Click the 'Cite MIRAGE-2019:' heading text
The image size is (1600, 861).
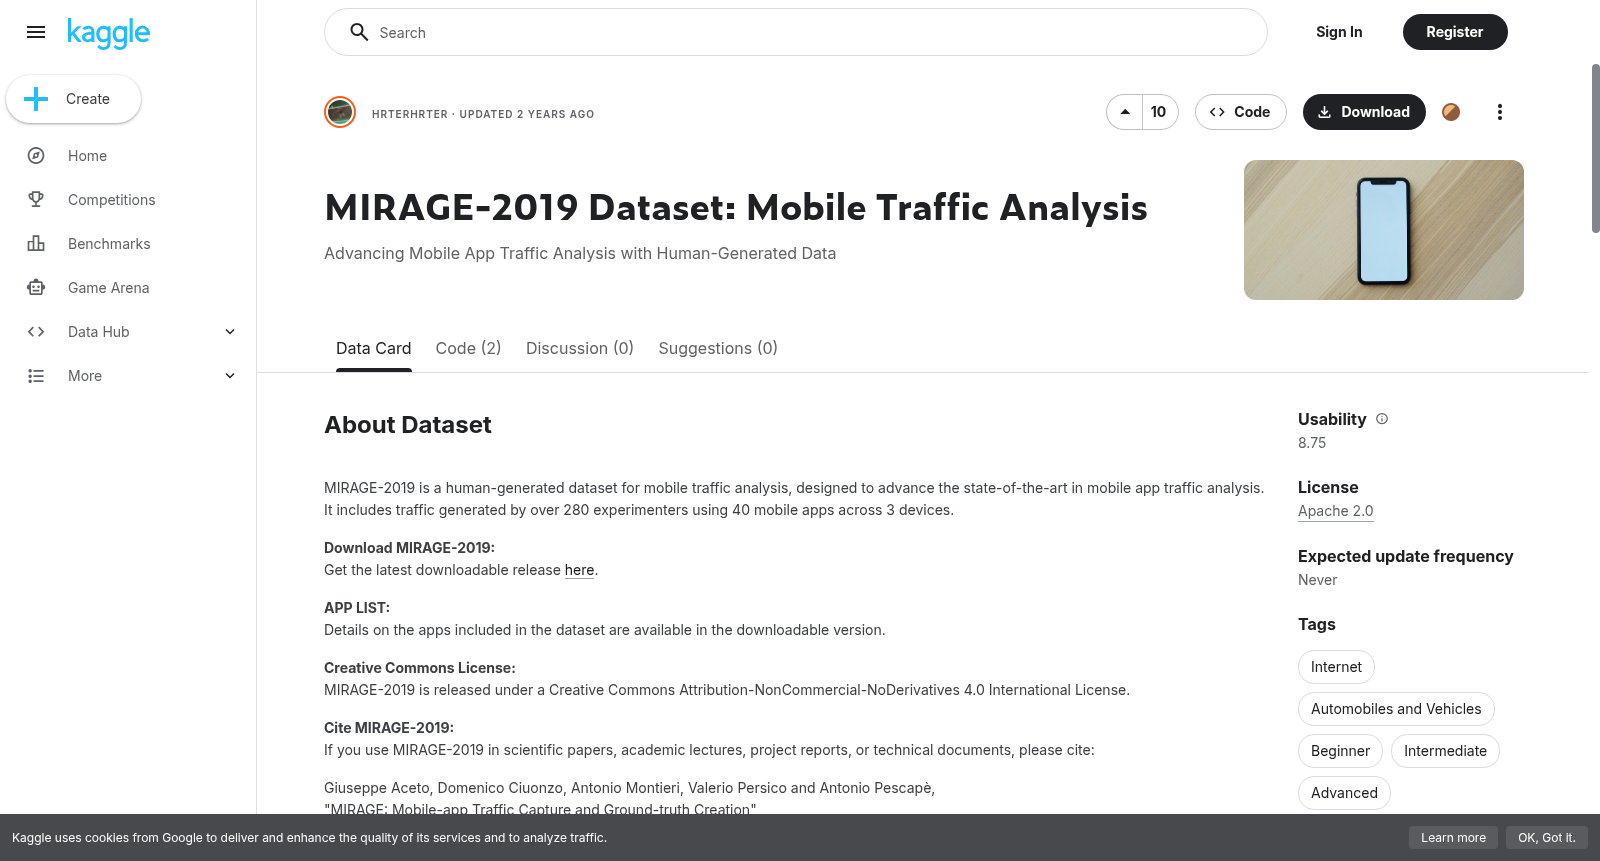[389, 728]
